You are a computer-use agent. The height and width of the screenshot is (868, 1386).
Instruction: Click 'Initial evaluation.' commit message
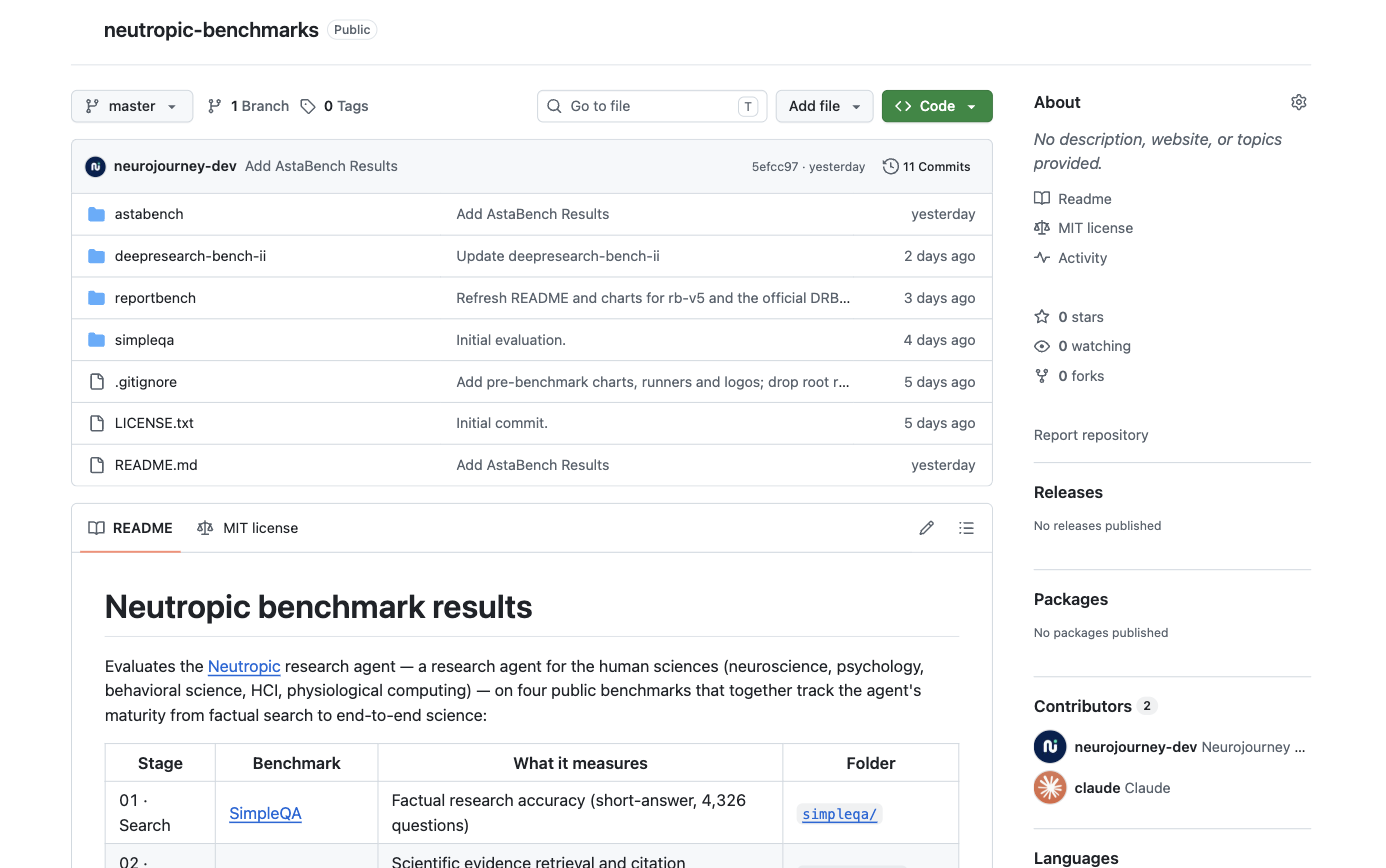click(511, 340)
